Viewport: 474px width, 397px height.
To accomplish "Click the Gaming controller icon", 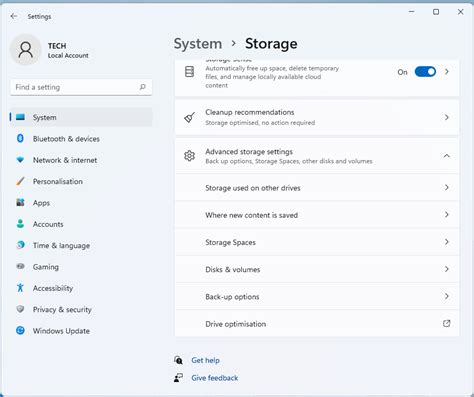I will click(x=20, y=266).
